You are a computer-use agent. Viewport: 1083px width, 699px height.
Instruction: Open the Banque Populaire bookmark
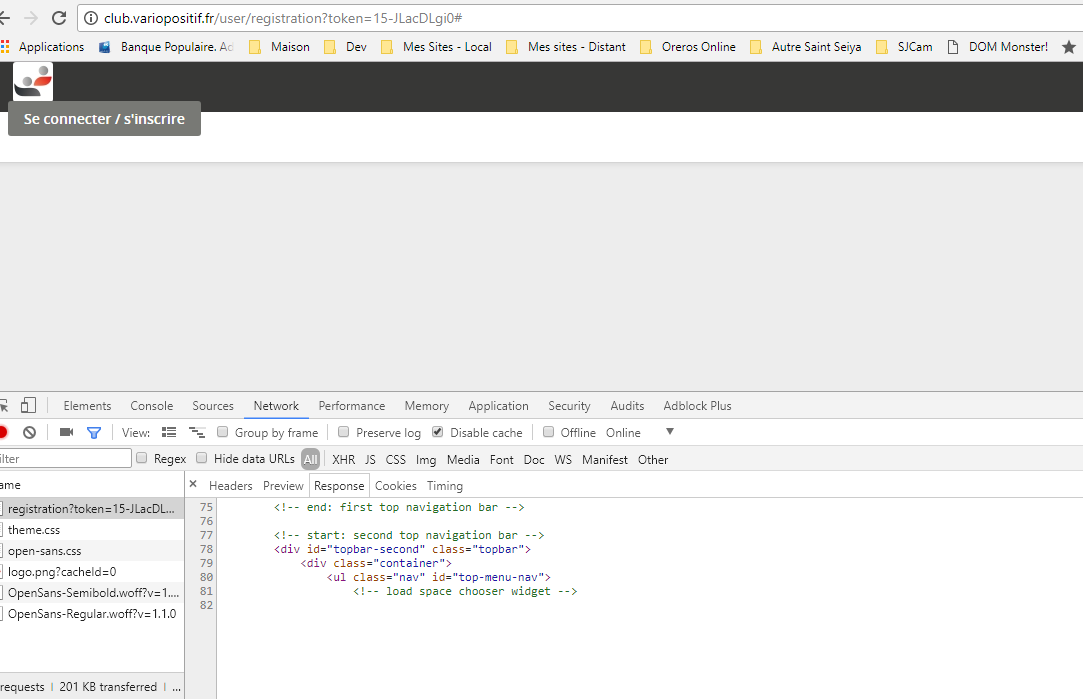pos(166,47)
